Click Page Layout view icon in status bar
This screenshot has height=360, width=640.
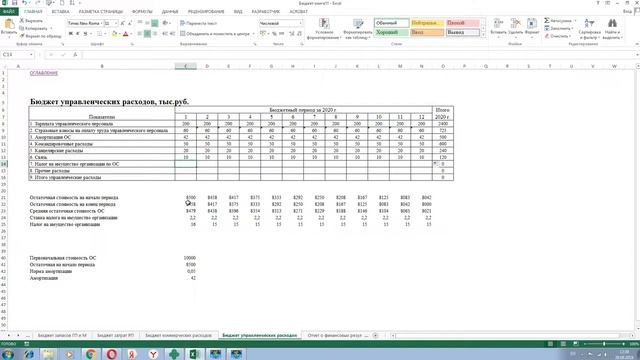click(x=563, y=344)
